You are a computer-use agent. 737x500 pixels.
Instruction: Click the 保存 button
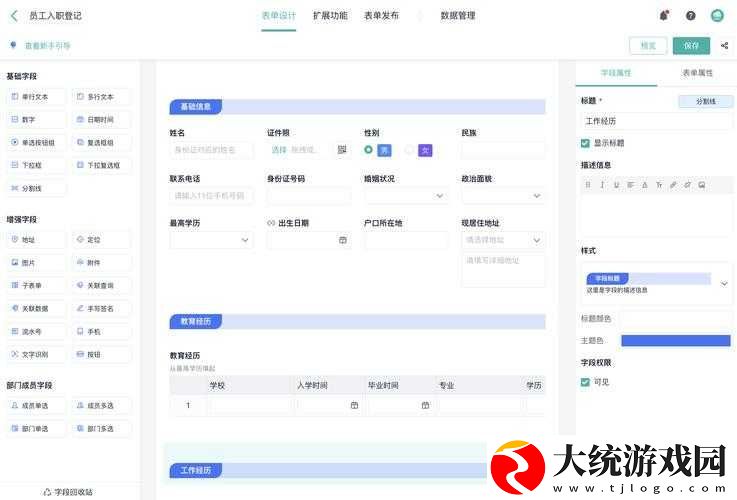coord(691,46)
